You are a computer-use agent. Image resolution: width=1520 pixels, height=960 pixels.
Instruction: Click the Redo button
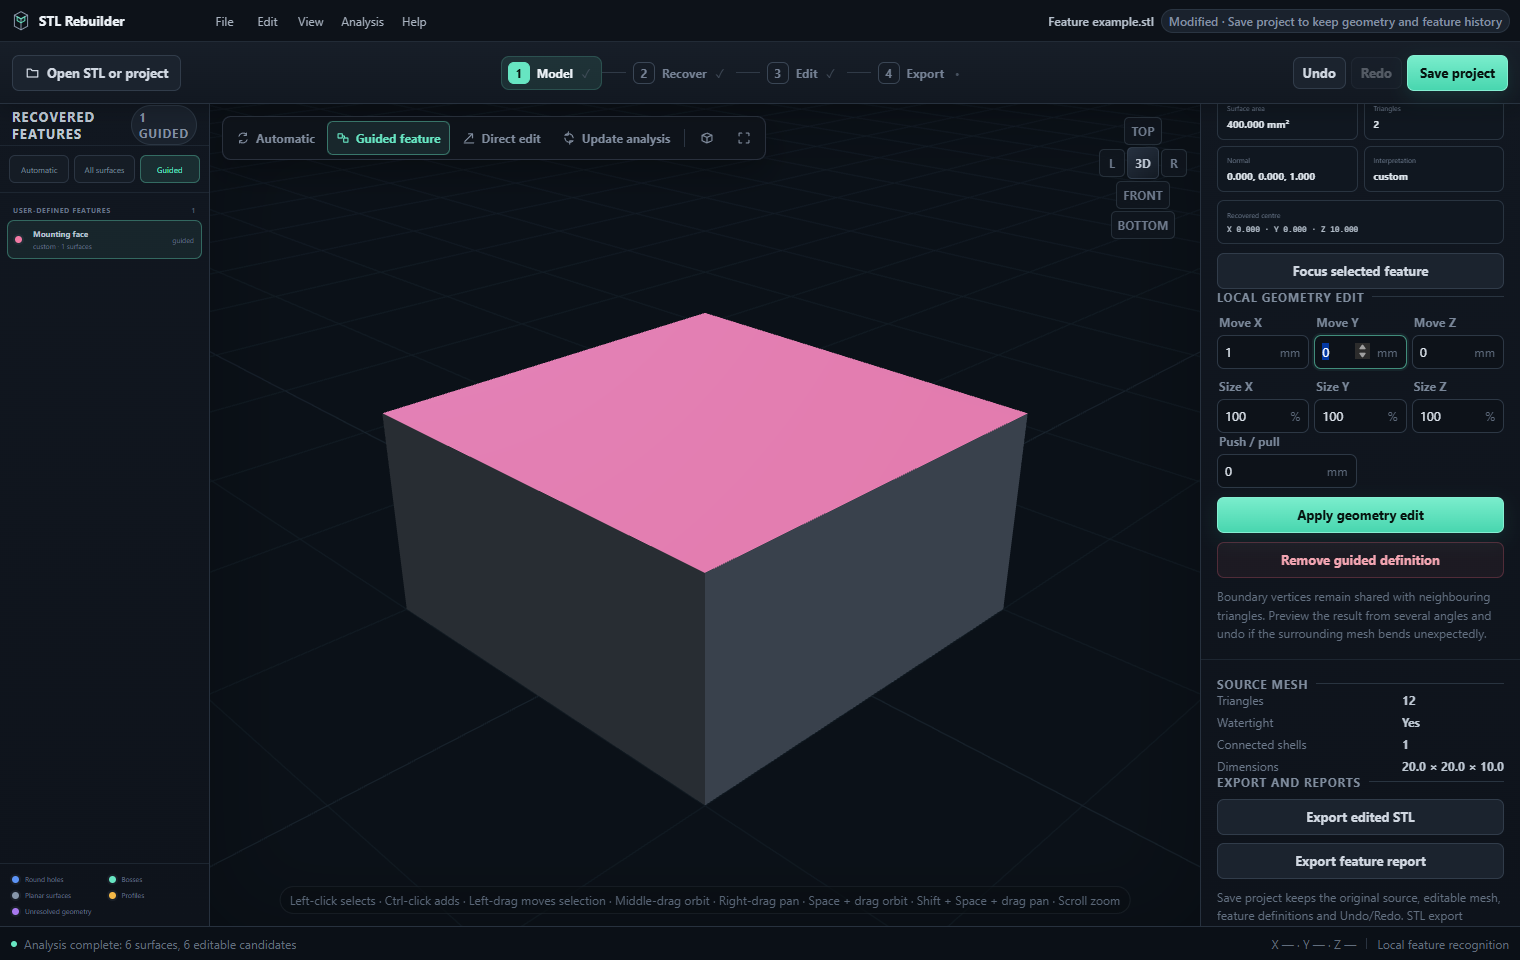pyautogui.click(x=1376, y=73)
